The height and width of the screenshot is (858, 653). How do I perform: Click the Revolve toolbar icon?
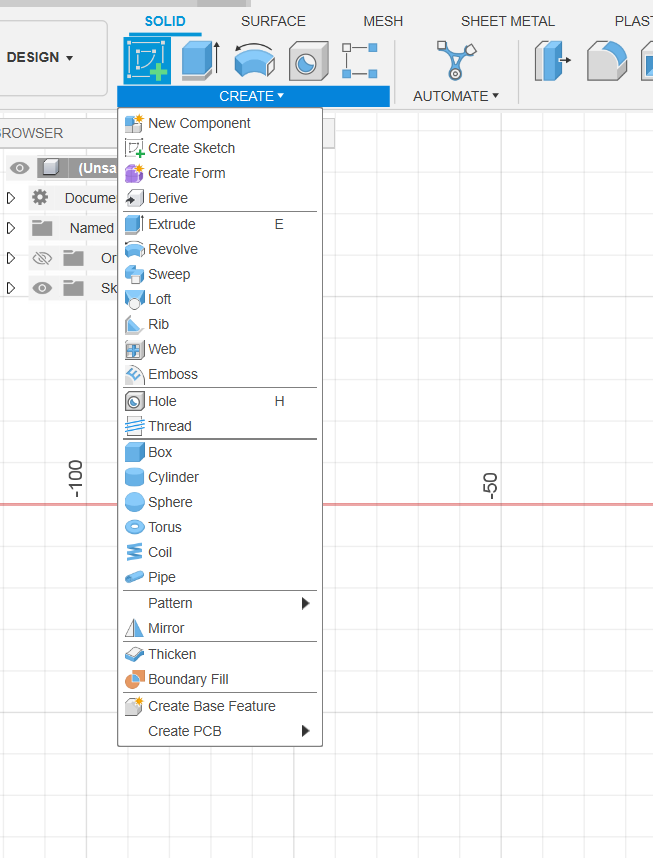point(255,60)
